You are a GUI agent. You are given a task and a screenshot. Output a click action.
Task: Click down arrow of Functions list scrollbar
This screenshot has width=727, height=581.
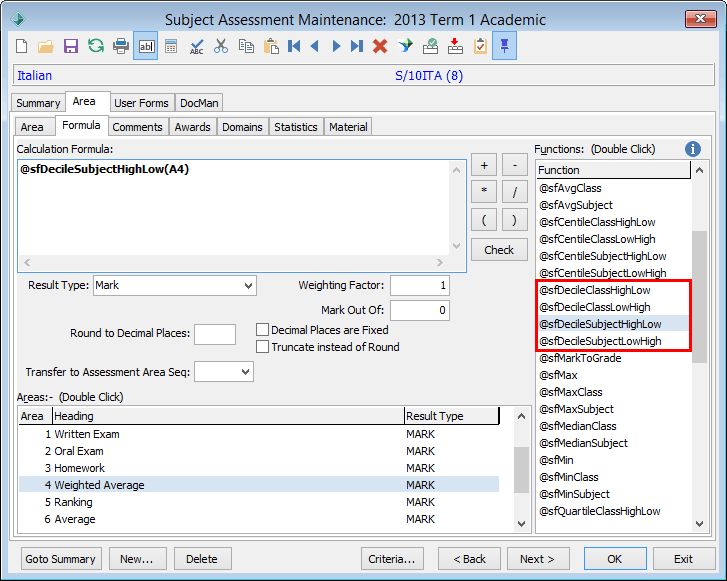tap(700, 524)
